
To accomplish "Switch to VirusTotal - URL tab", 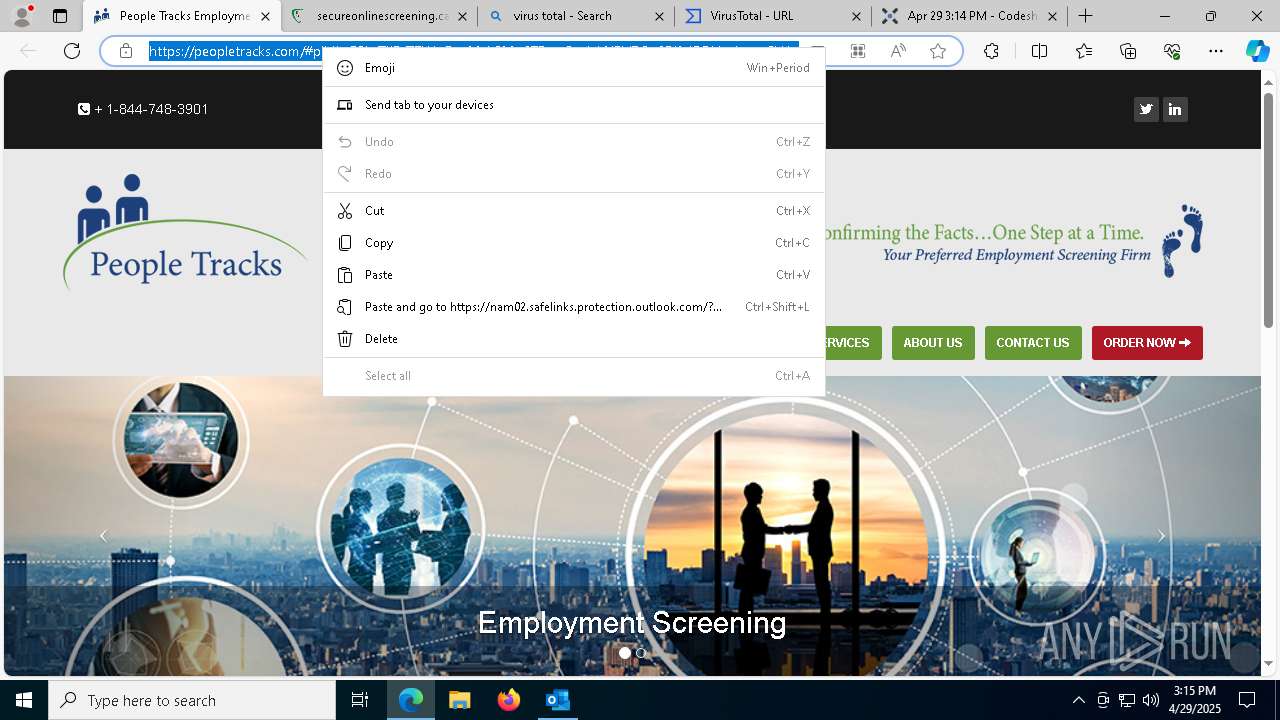I will pyautogui.click(x=773, y=16).
